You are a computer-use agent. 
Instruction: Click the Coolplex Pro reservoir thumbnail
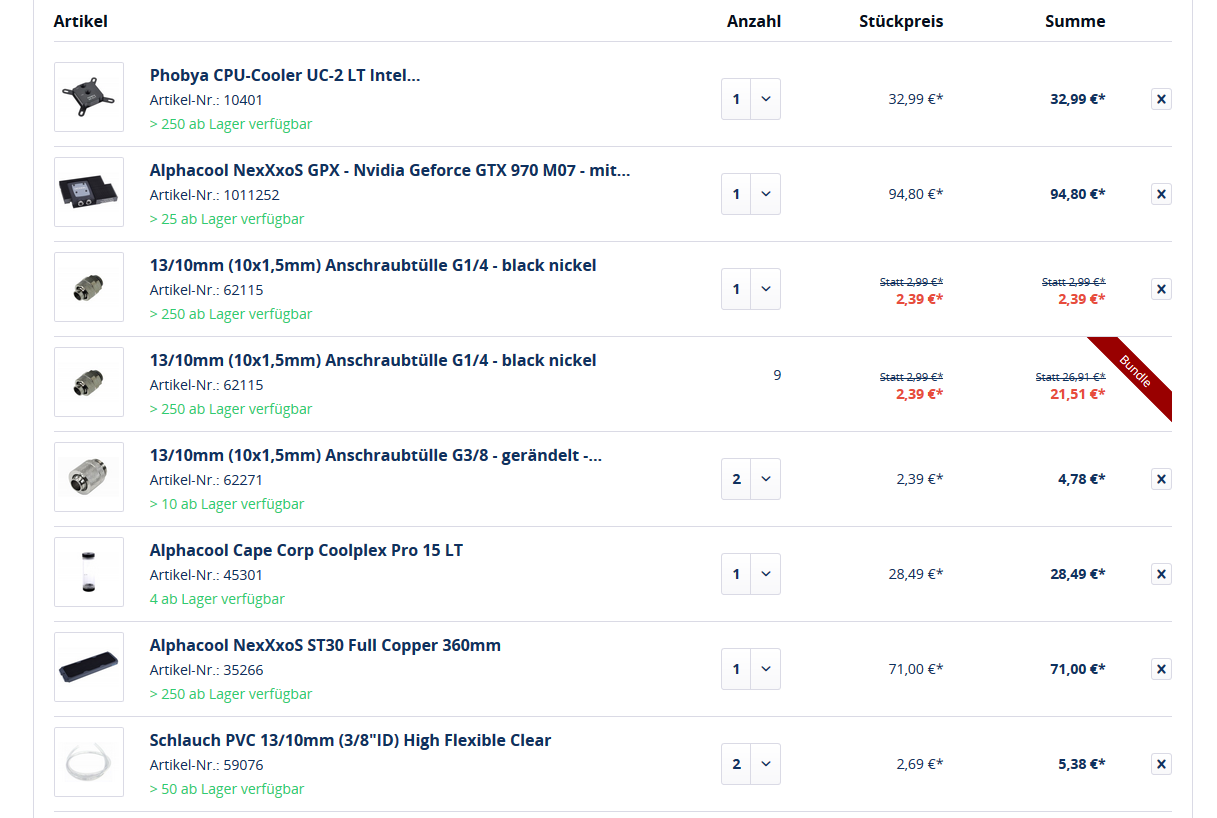pyautogui.click(x=89, y=572)
